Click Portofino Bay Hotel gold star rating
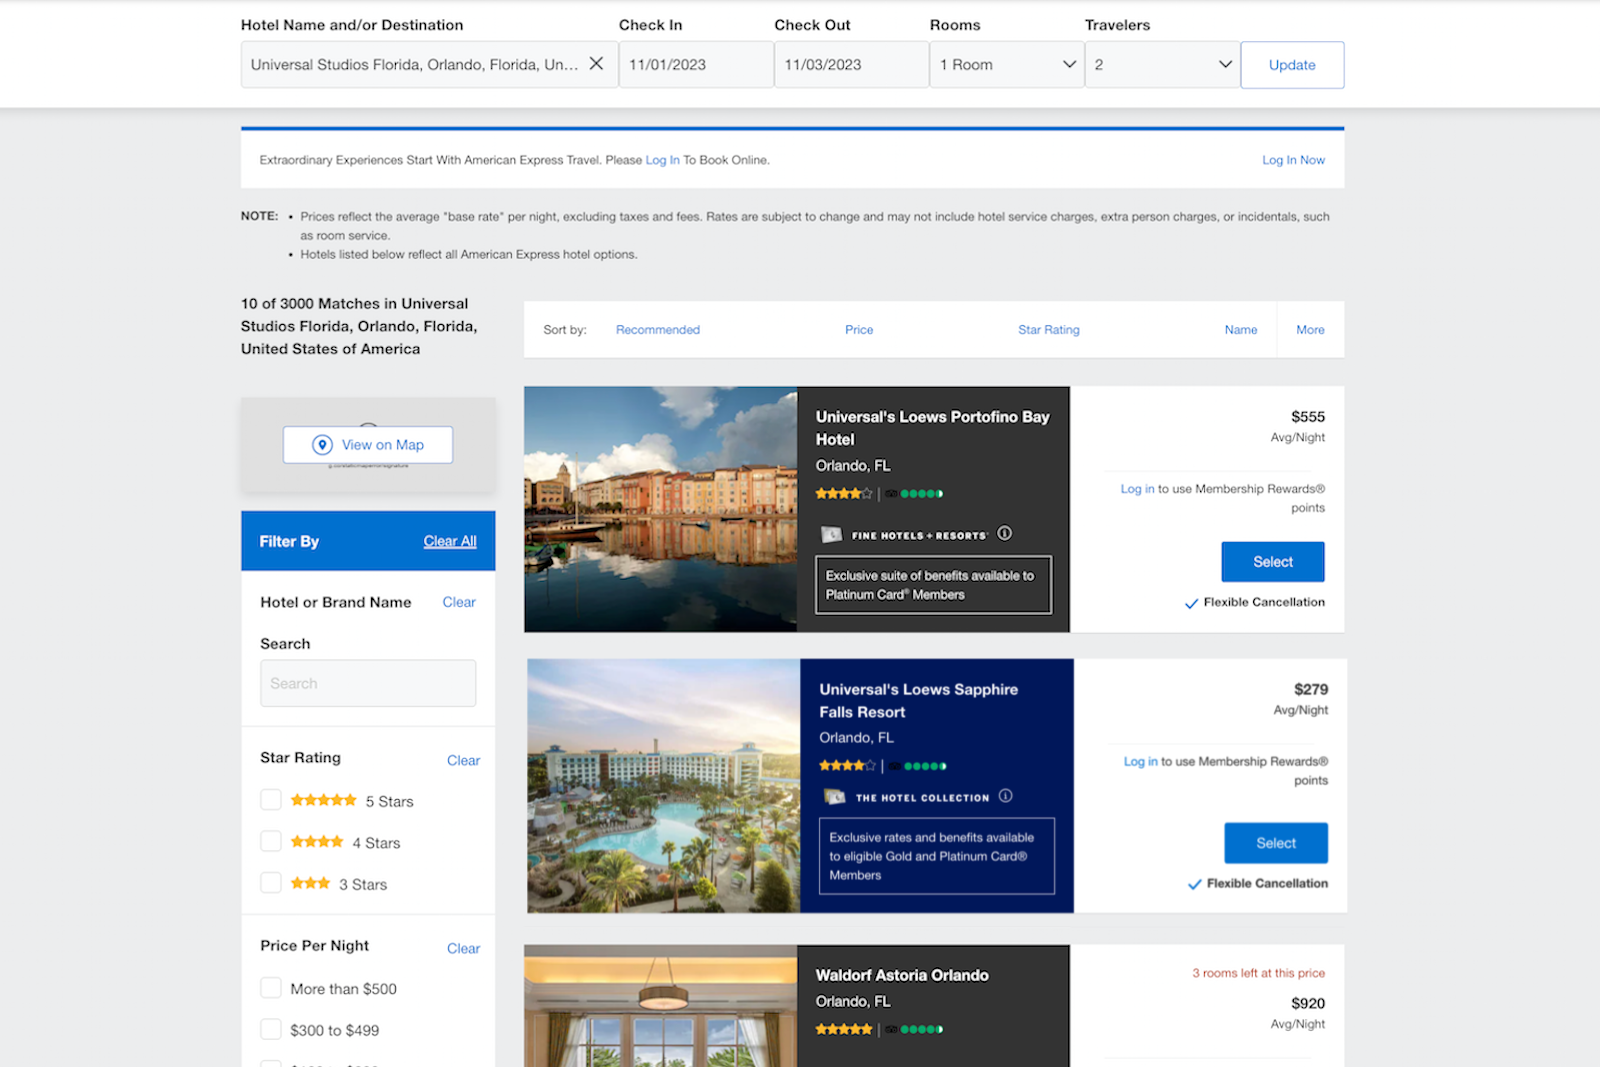 844,493
